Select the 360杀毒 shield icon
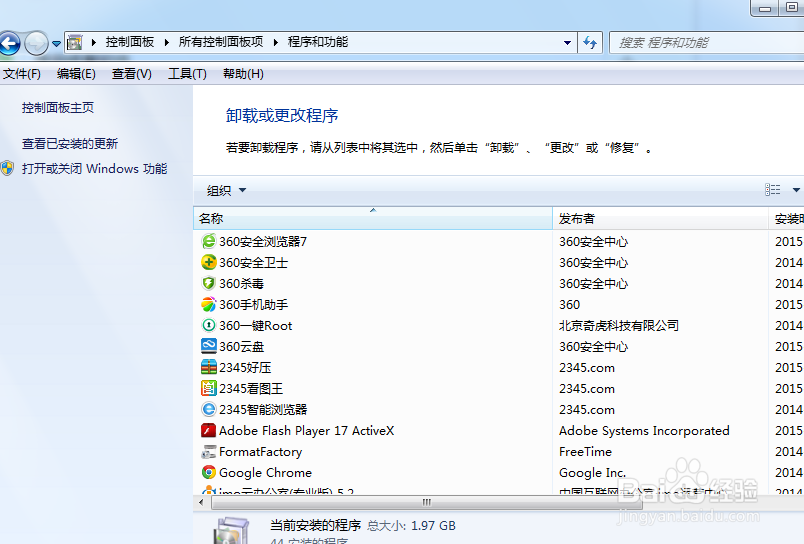 click(x=209, y=283)
